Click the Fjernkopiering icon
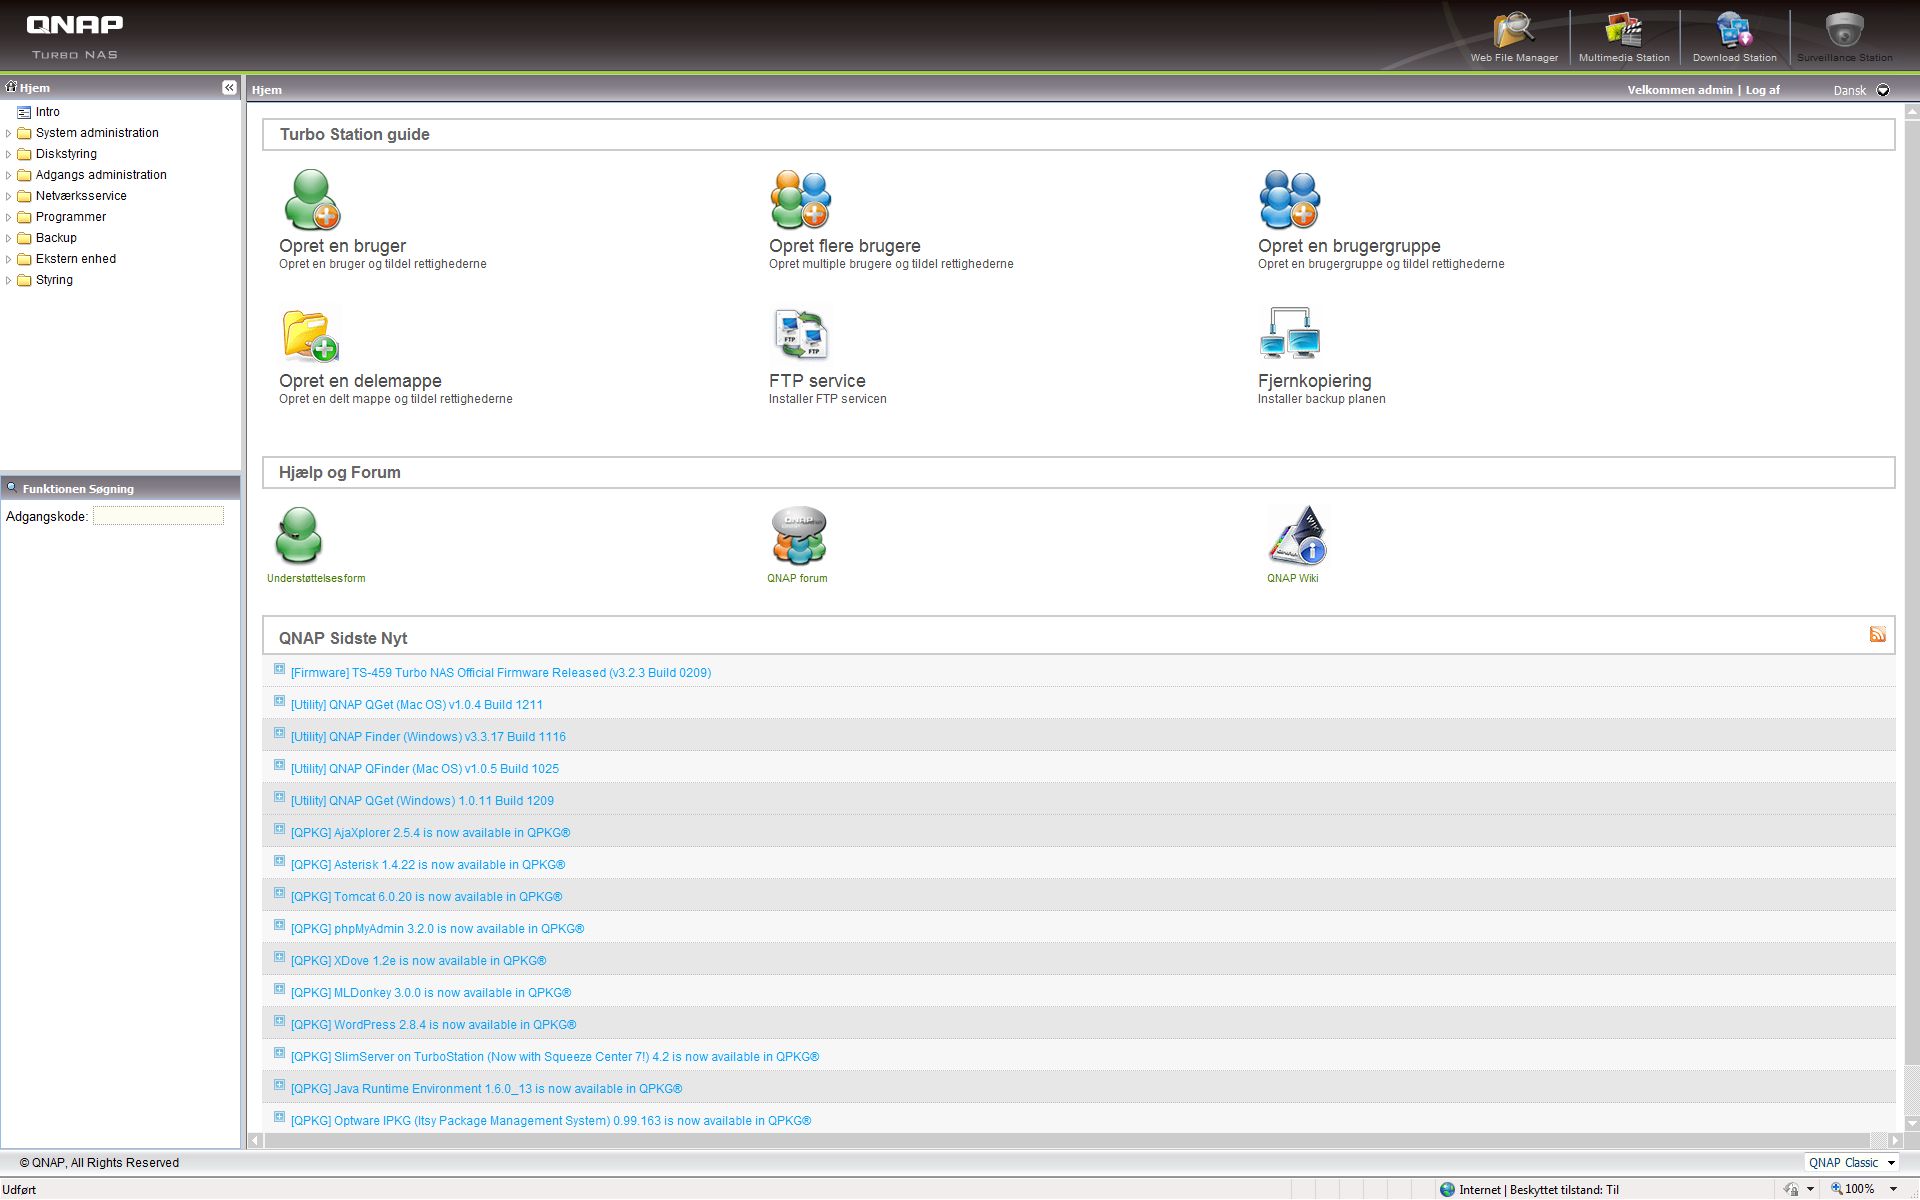Image resolution: width=1920 pixels, height=1200 pixels. (1289, 334)
